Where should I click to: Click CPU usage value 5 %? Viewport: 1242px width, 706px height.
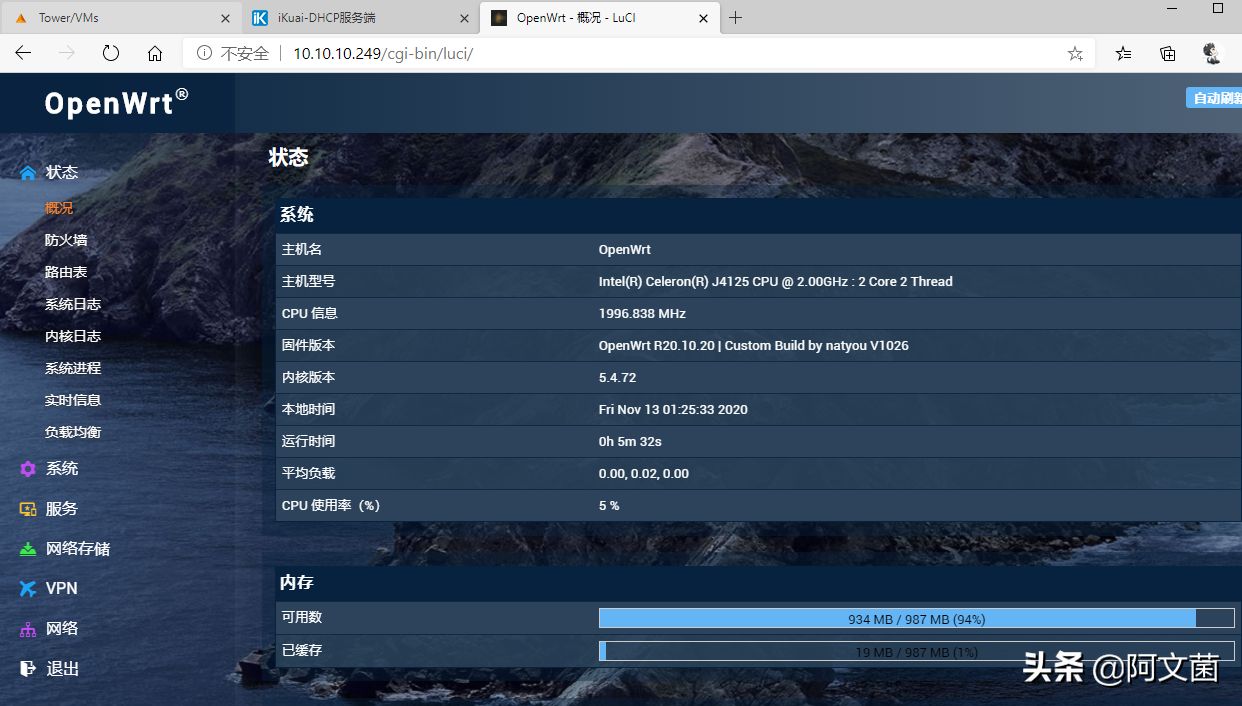pos(609,506)
